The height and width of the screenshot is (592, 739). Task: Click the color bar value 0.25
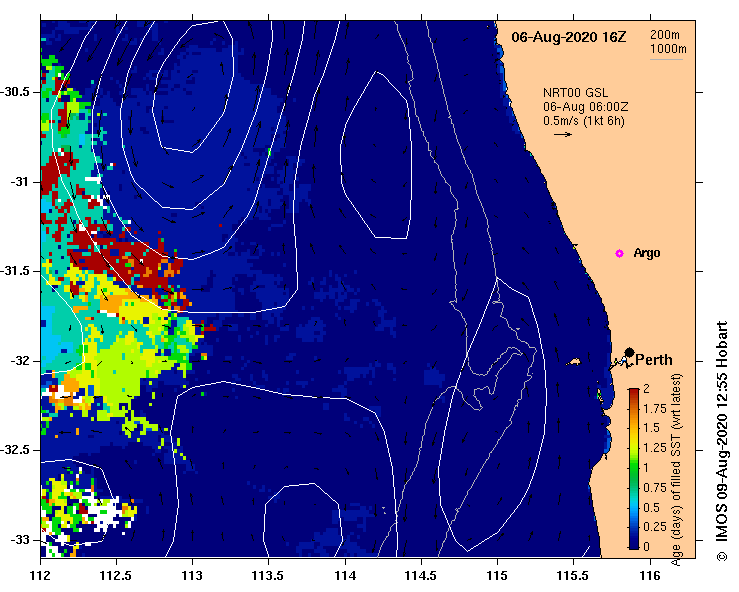[x=655, y=527]
